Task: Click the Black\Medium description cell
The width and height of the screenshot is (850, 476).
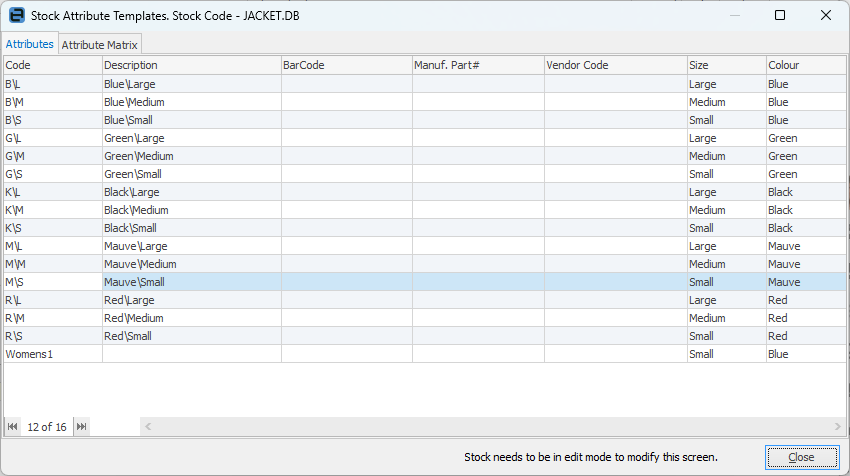Action: (x=191, y=210)
